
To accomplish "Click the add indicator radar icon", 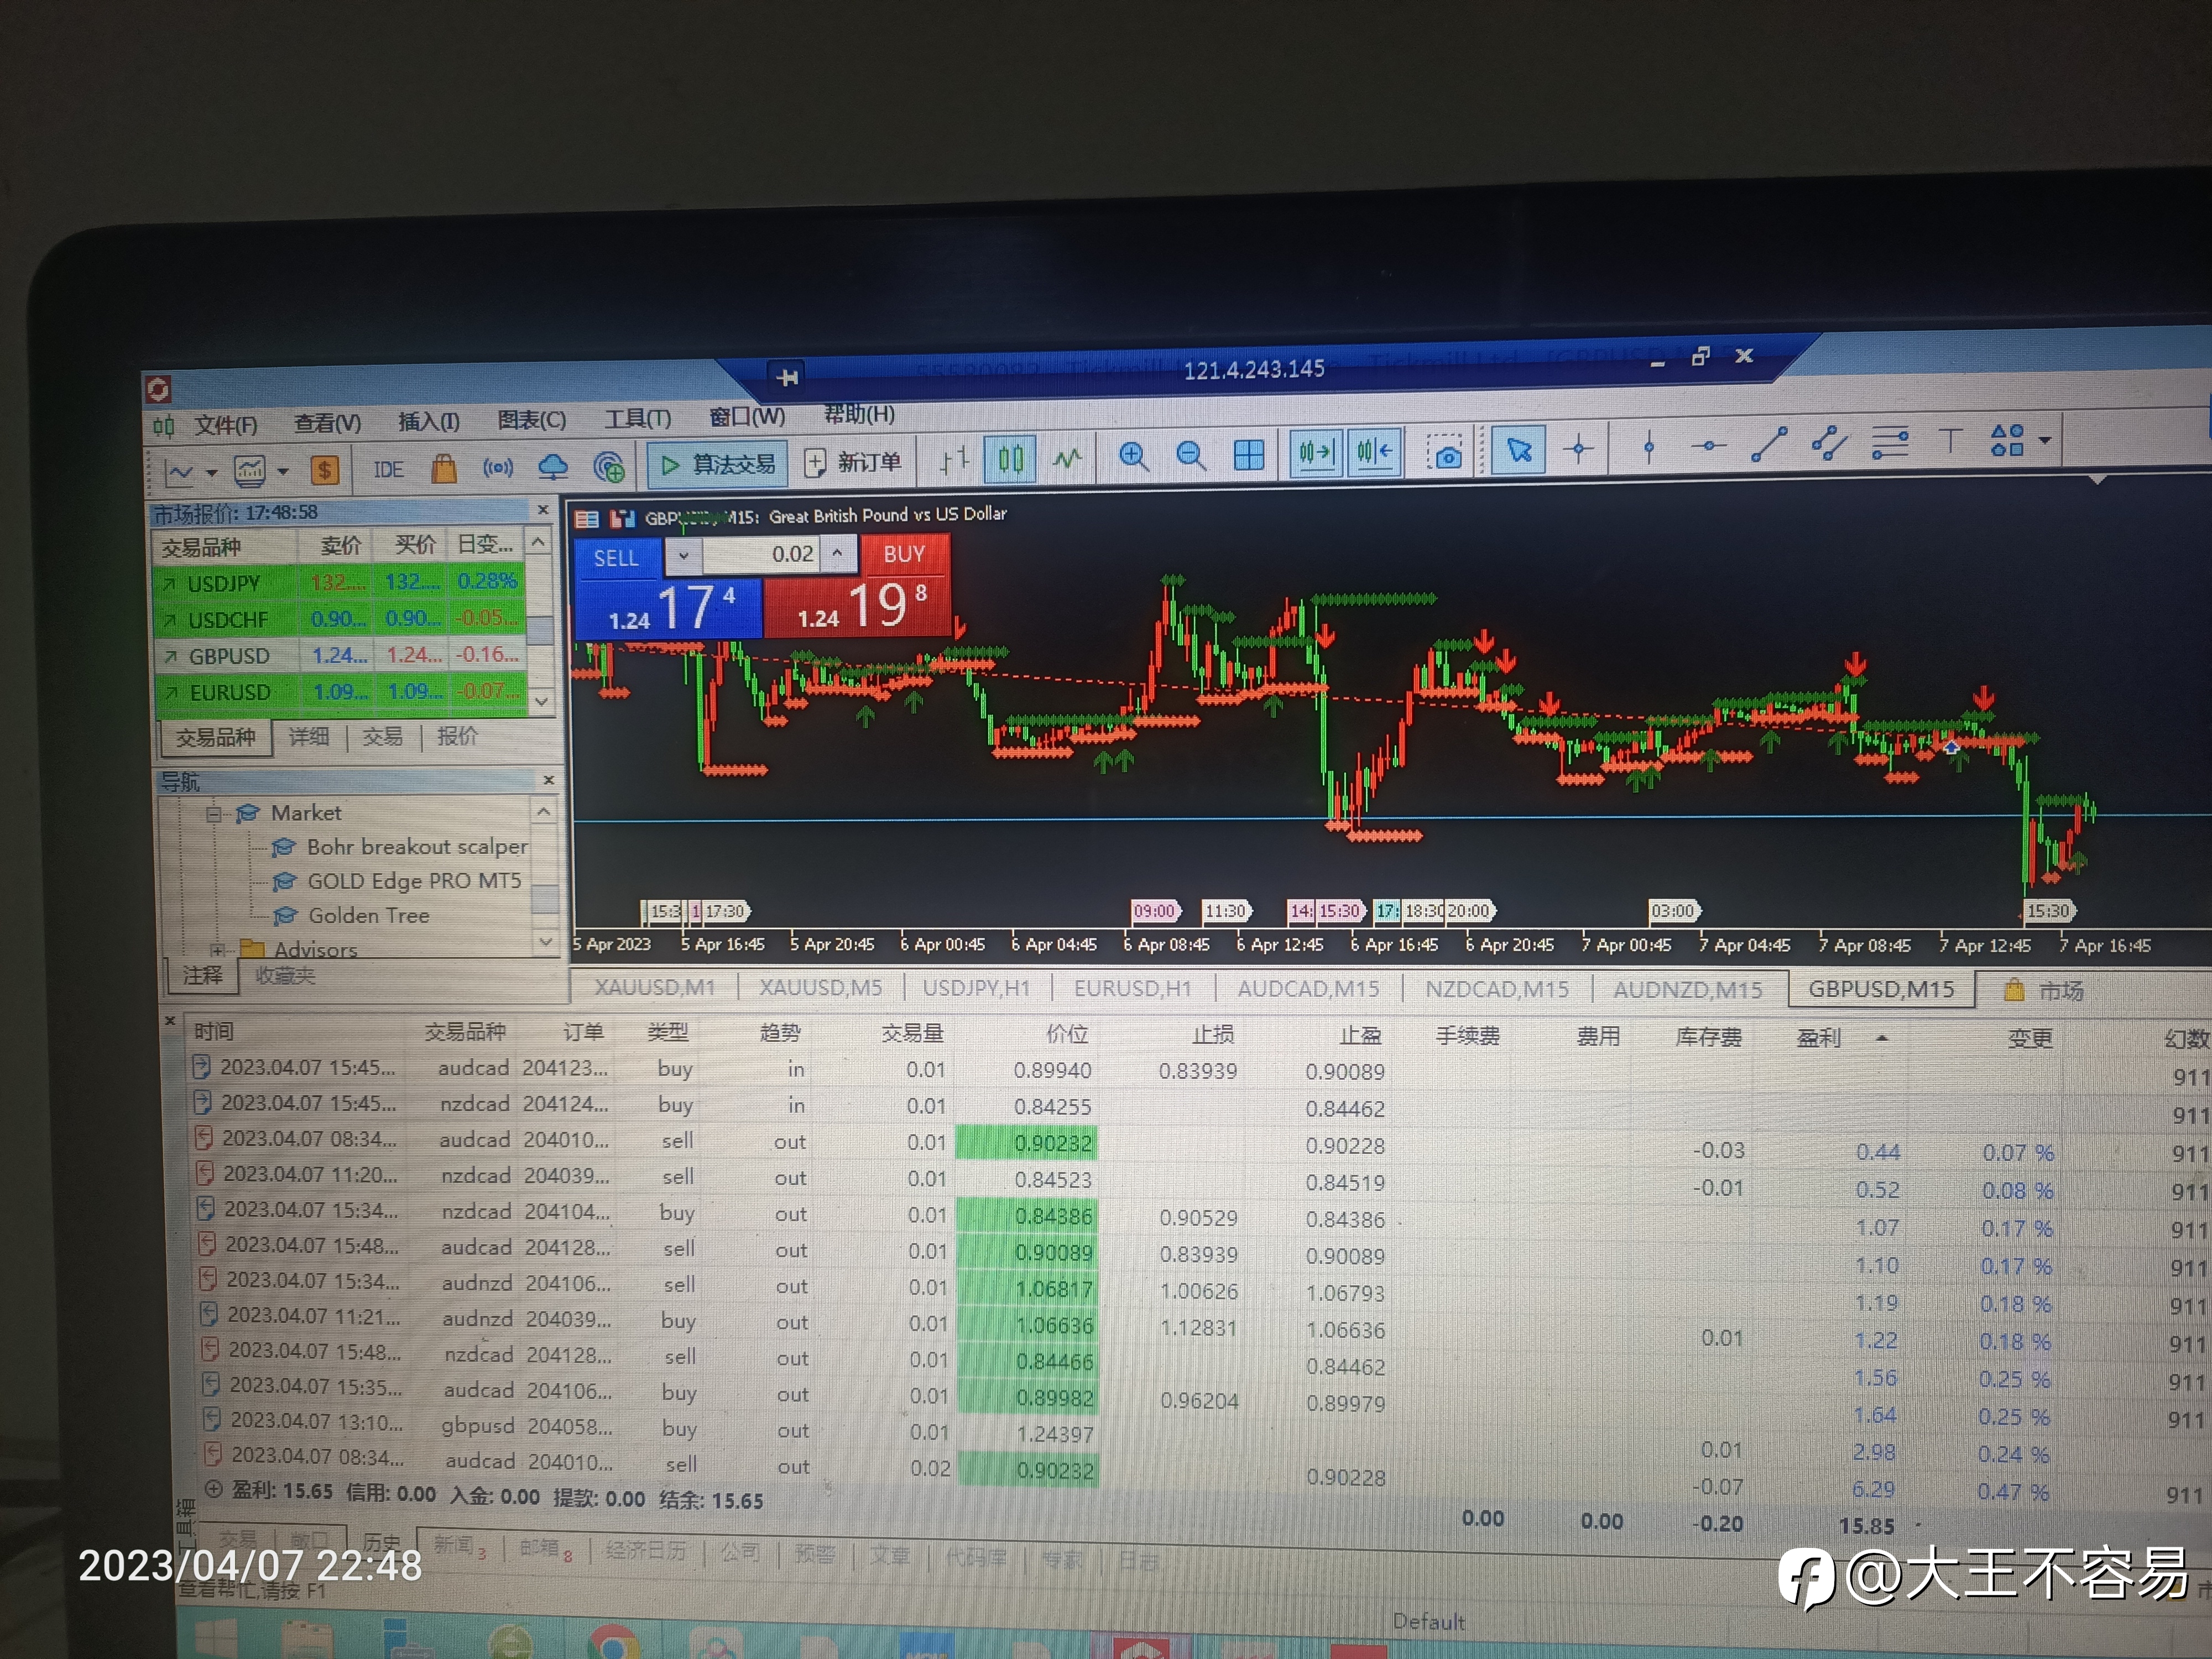I will 608,466.
